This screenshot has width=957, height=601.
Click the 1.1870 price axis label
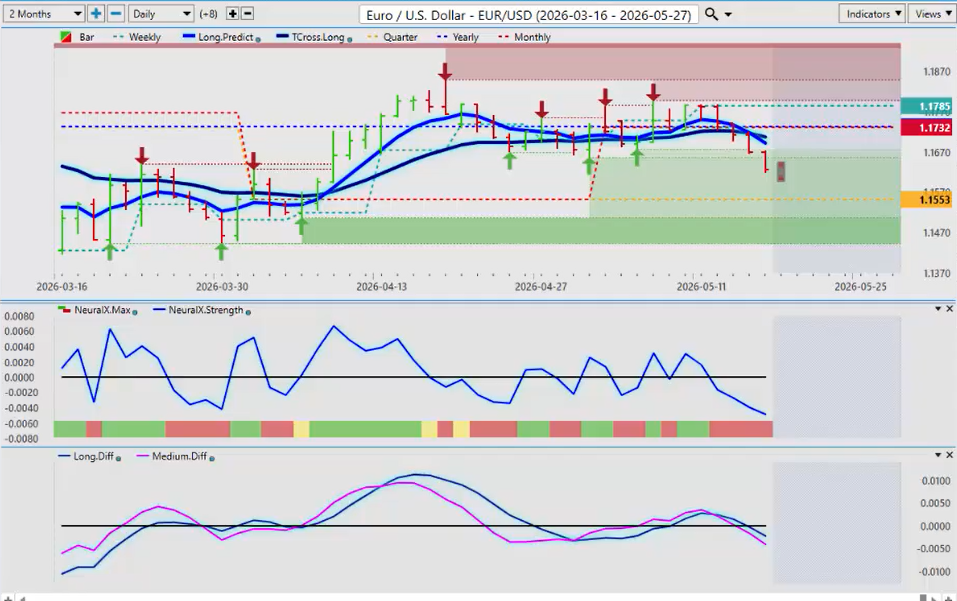936,72
